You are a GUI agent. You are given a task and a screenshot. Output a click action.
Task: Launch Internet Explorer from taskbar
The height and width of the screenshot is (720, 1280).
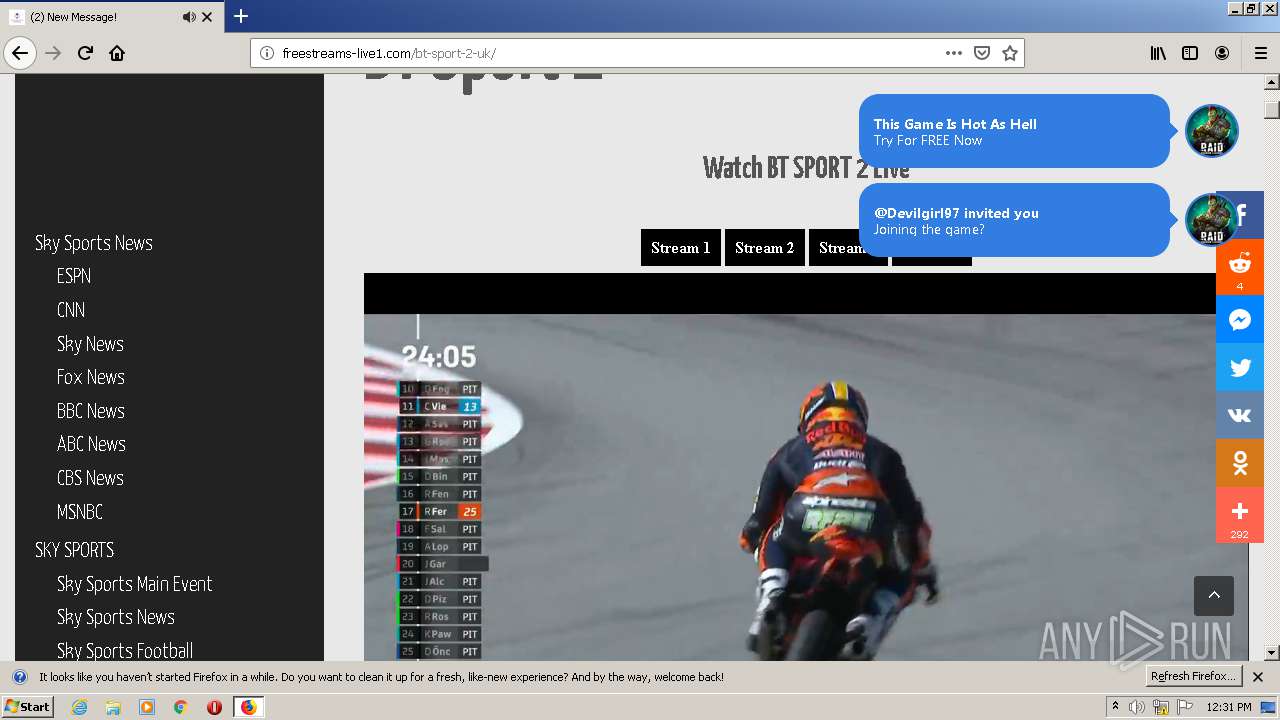[x=80, y=707]
